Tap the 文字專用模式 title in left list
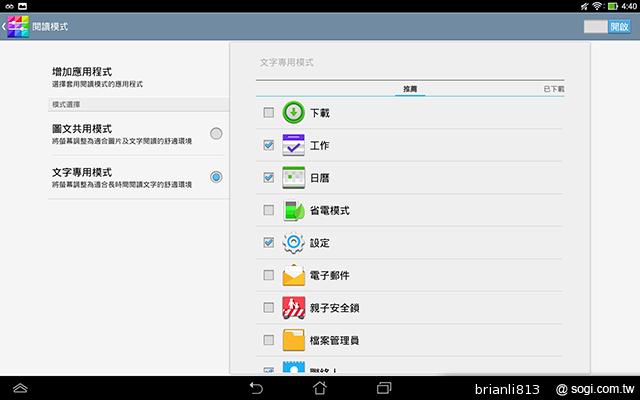The image size is (640, 400). 82,172
